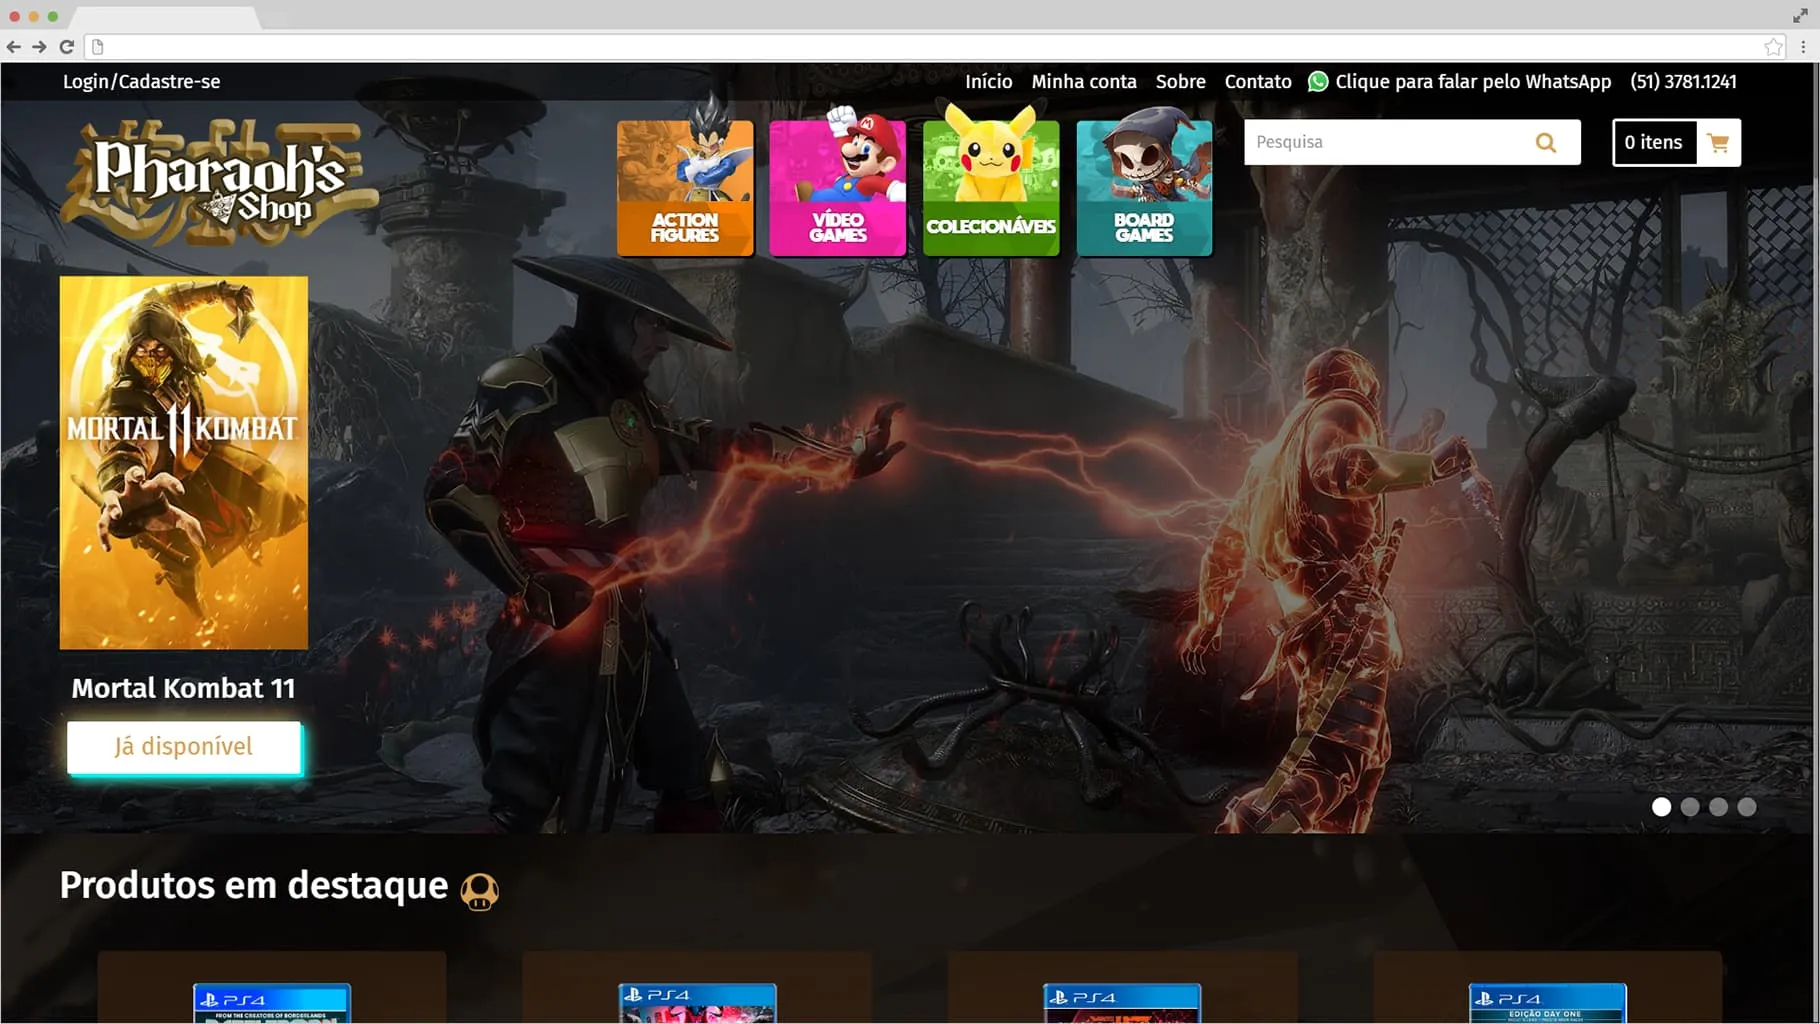
Task: Click the Mortal Kombat 11 cover image
Action: pyautogui.click(x=184, y=463)
